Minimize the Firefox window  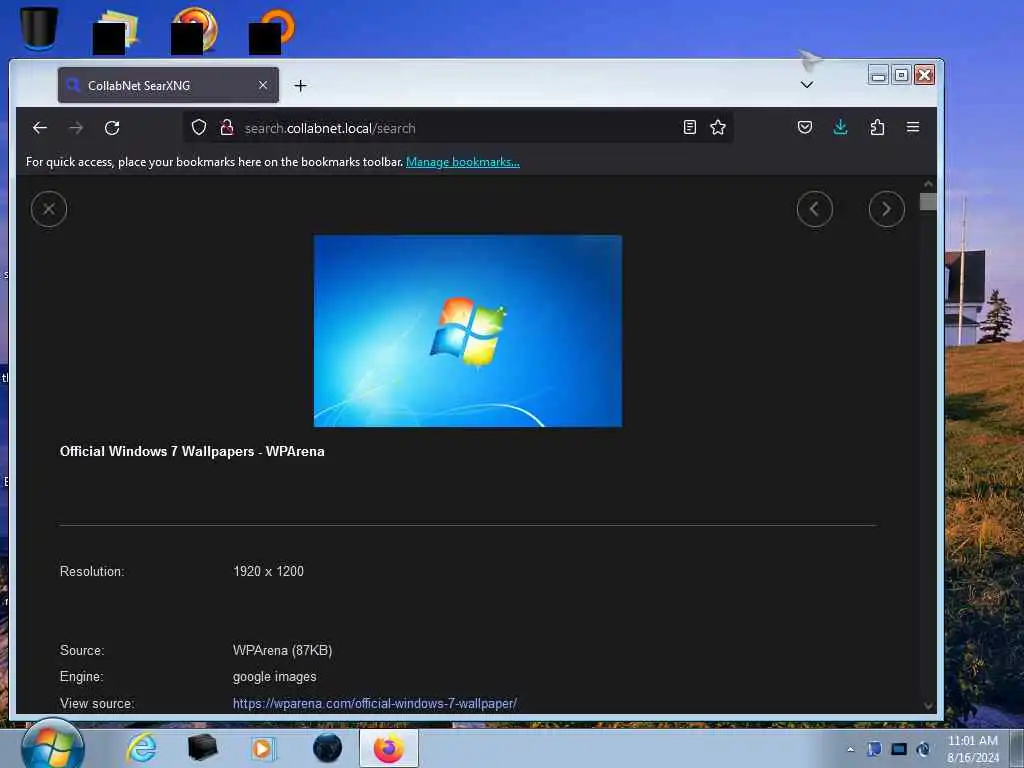(878, 75)
